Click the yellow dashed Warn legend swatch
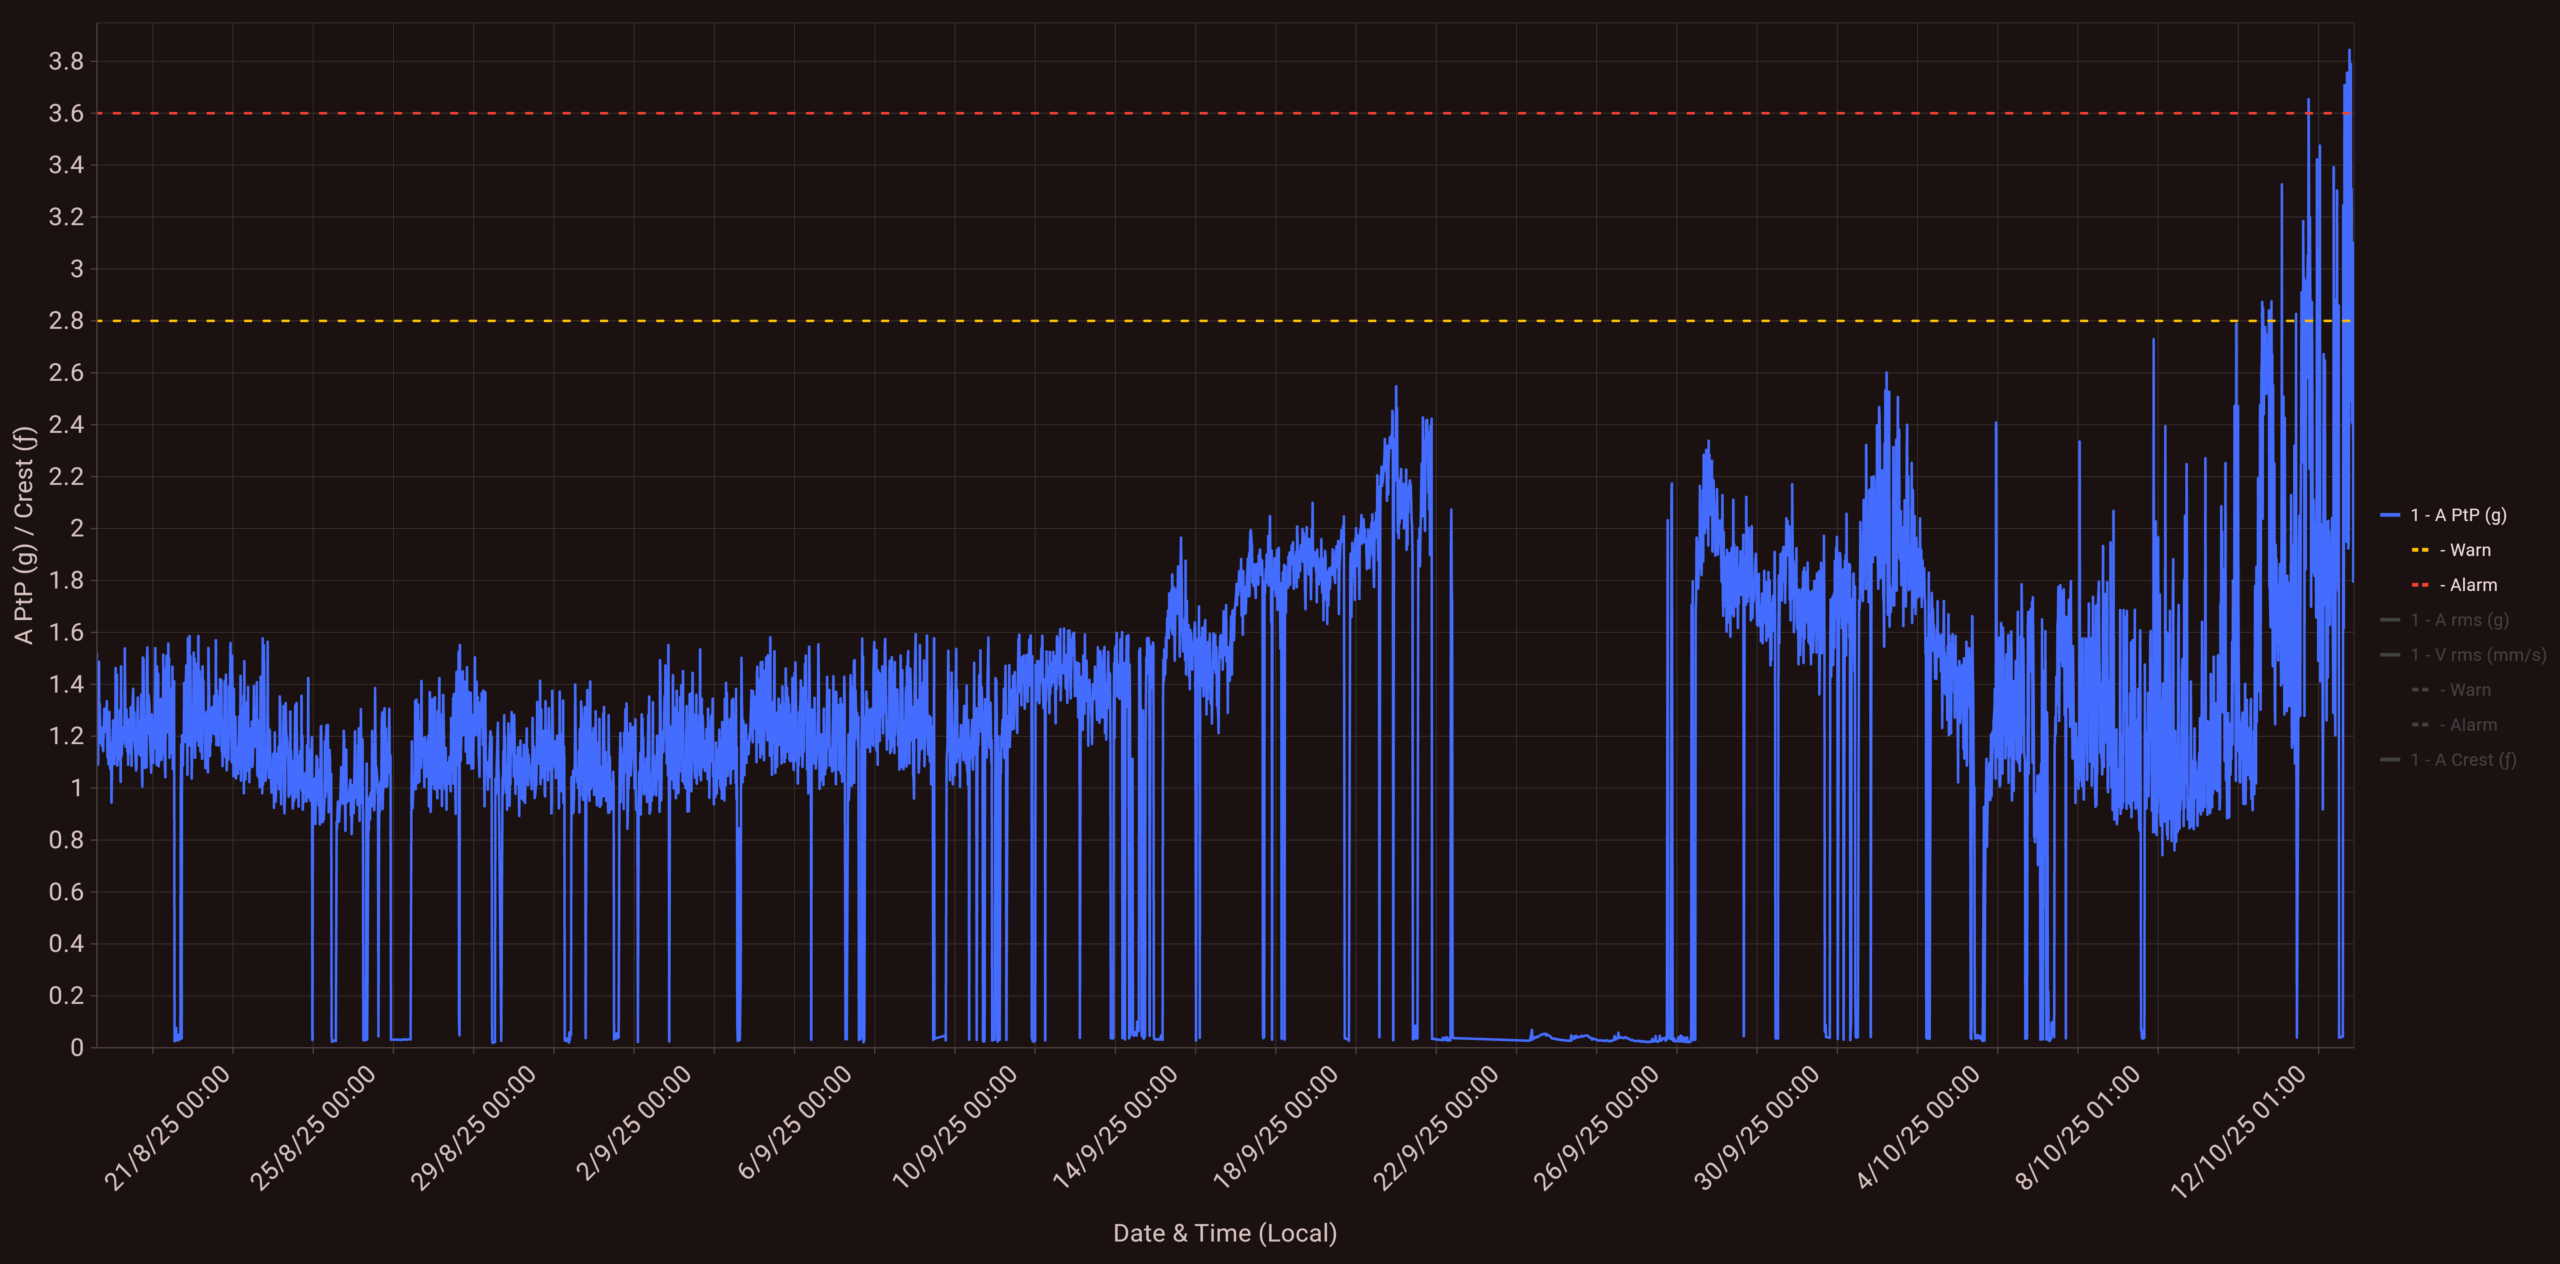This screenshot has height=1264, width=2560. tap(2420, 550)
